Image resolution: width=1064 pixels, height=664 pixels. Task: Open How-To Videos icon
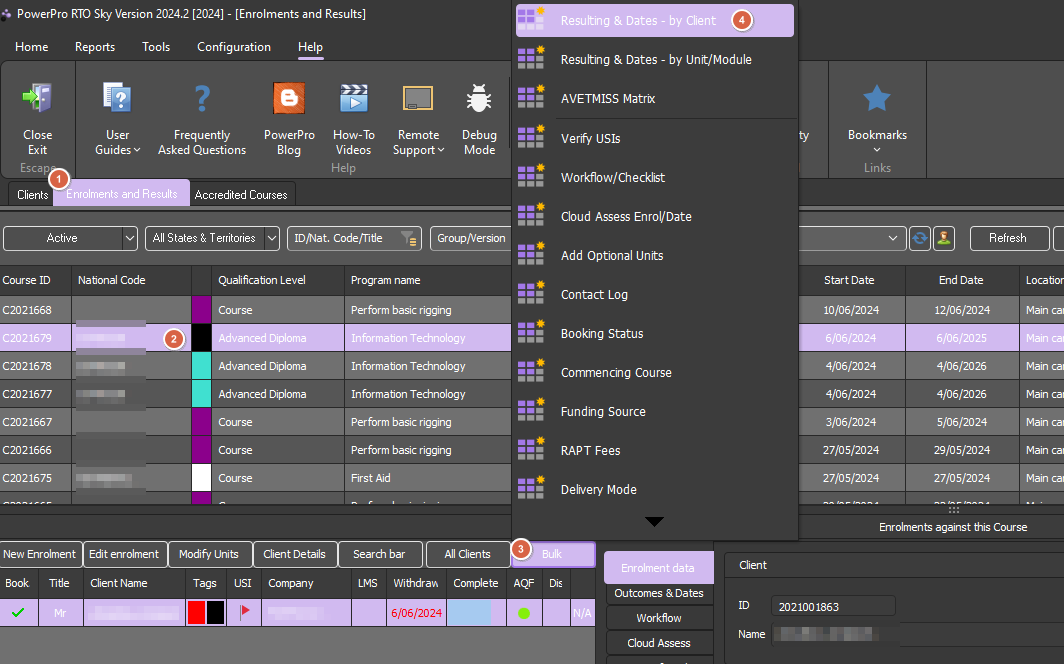point(354,98)
